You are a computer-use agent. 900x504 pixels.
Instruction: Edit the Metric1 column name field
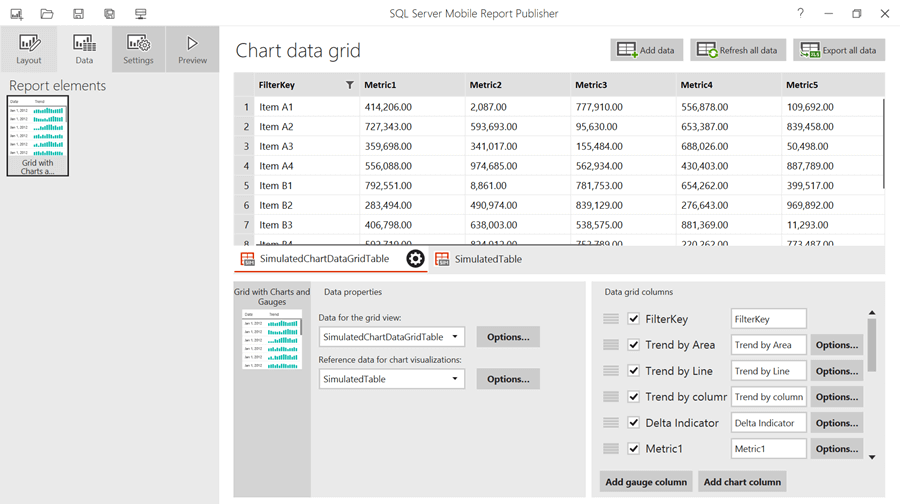769,449
